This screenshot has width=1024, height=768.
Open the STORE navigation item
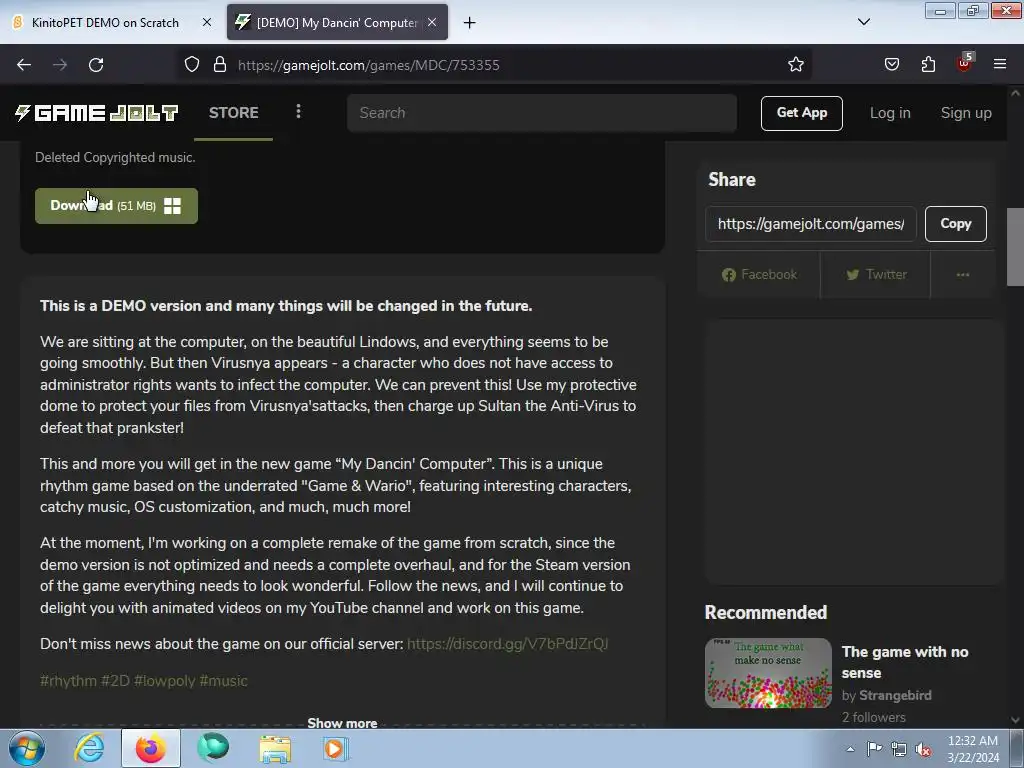pyautogui.click(x=233, y=113)
